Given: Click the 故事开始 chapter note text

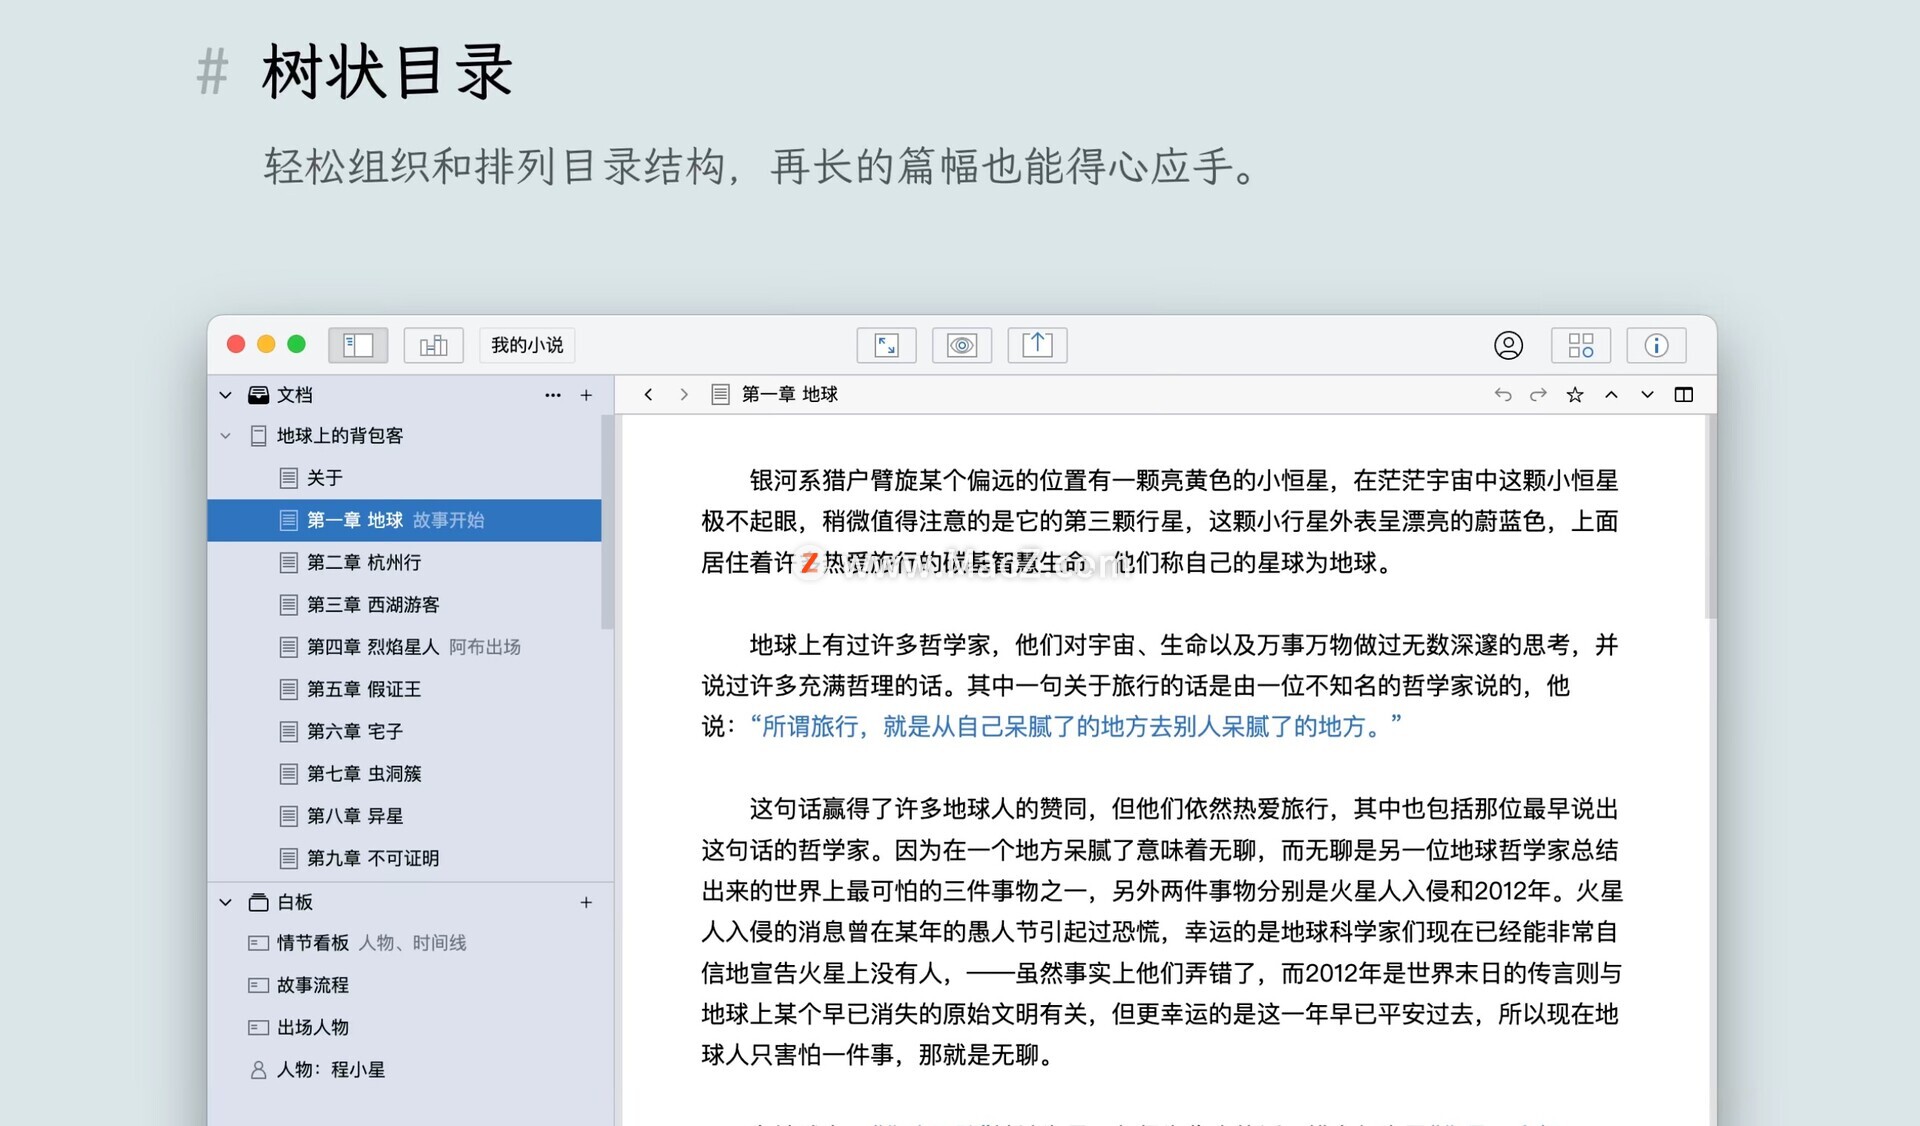Looking at the screenshot, I should click(x=449, y=520).
